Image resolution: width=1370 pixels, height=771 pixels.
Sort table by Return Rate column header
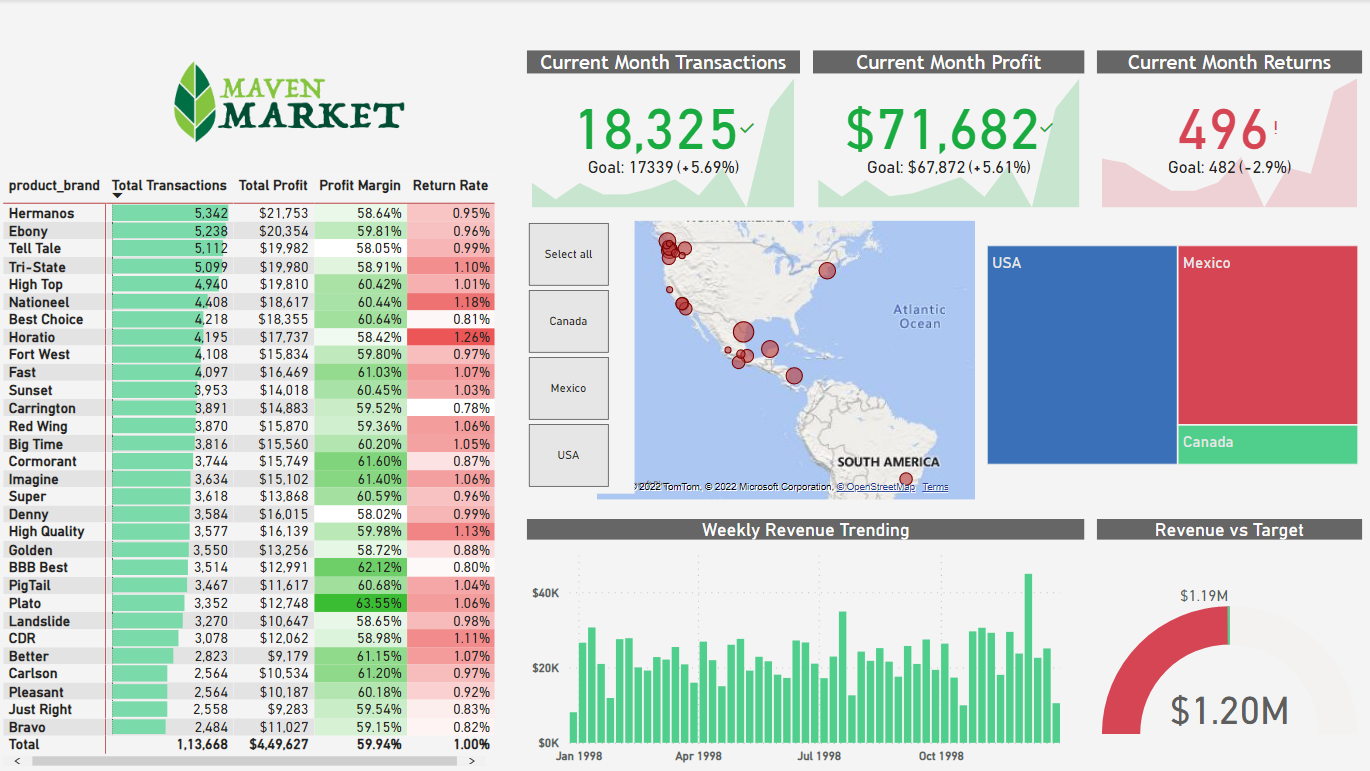point(450,185)
